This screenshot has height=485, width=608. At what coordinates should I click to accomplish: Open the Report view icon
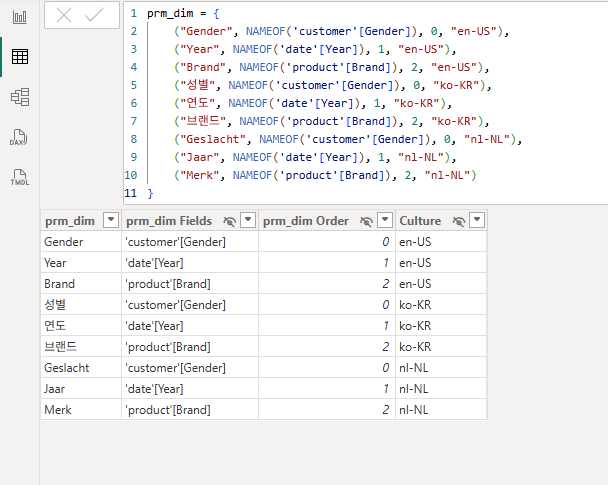click(20, 17)
